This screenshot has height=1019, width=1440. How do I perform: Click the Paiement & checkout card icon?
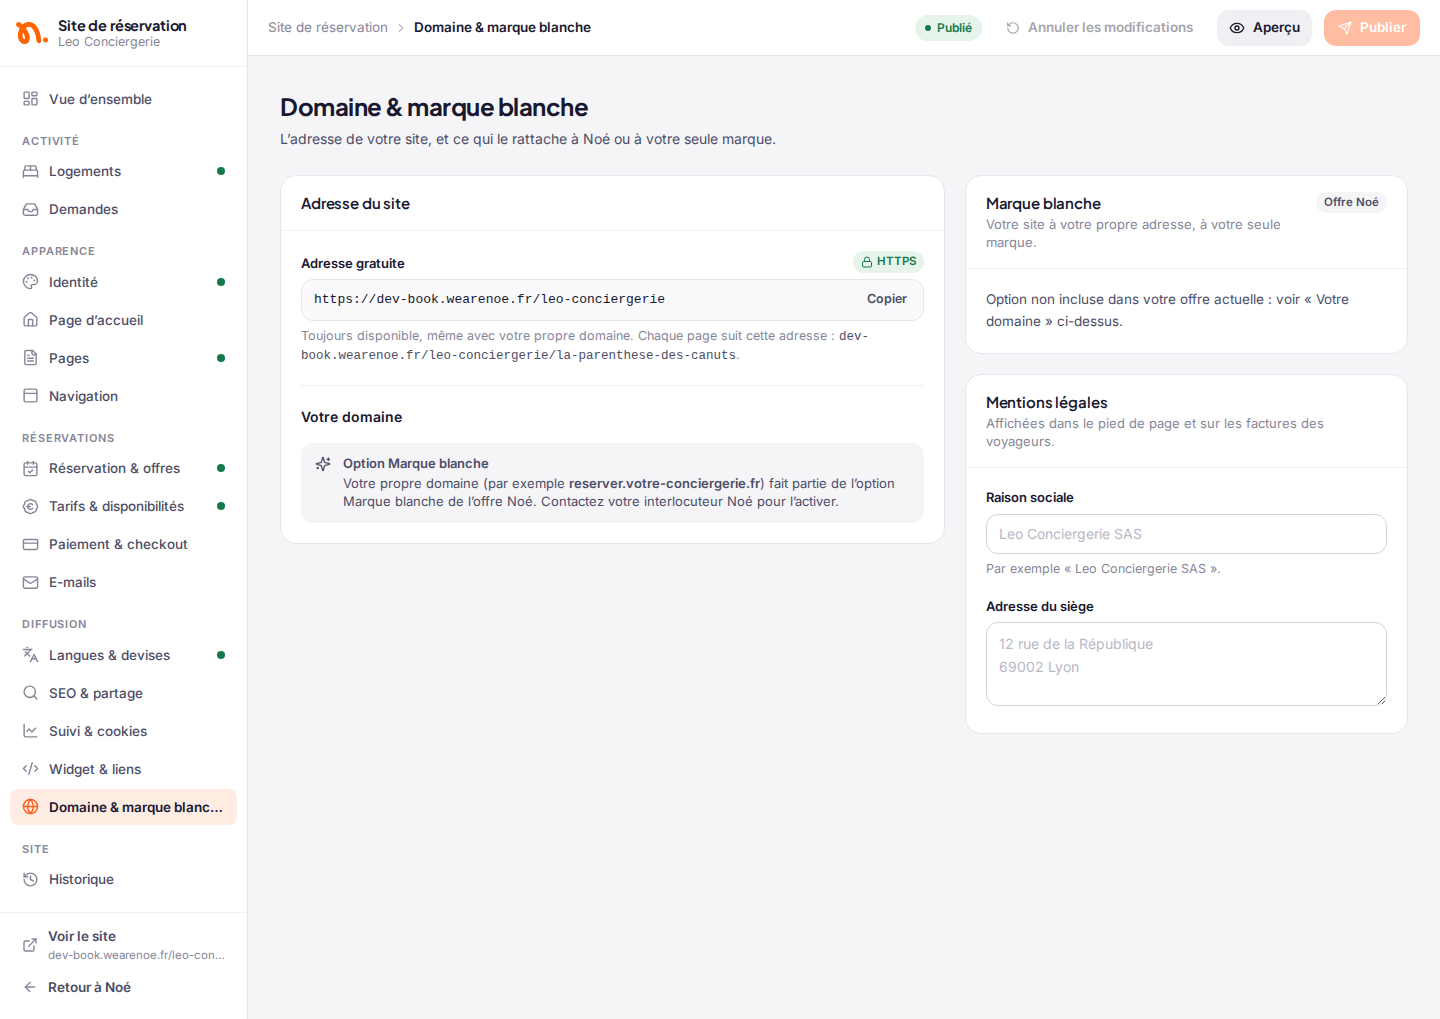pyautogui.click(x=31, y=544)
